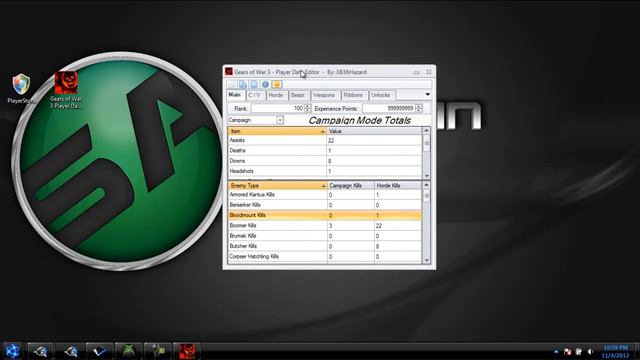
Task: Click Bloodmount Kills horde kills cell
Action: [398, 215]
